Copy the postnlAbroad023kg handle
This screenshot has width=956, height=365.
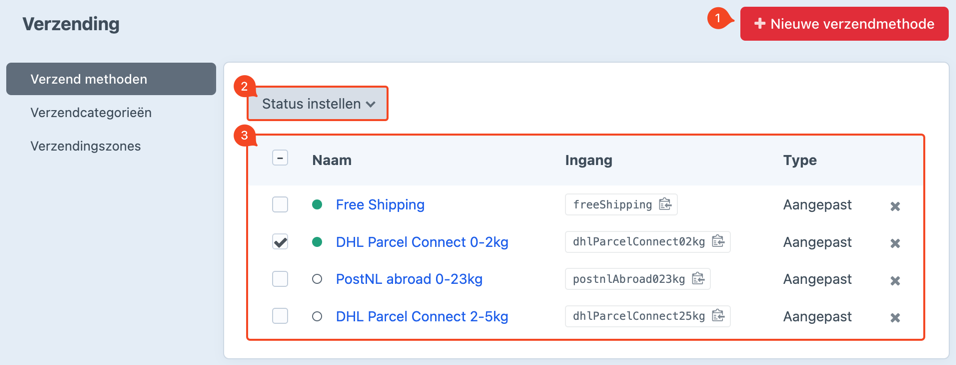pyautogui.click(x=697, y=279)
